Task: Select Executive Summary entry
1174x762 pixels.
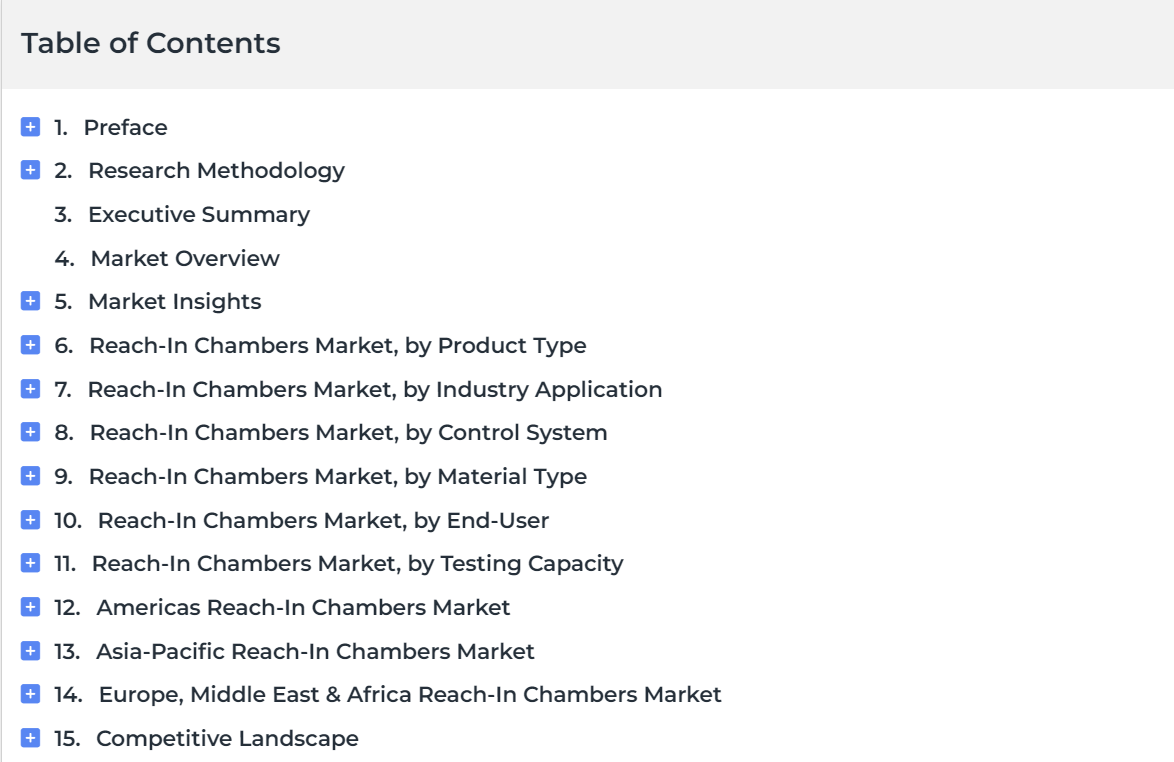Action: pyautogui.click(x=182, y=215)
